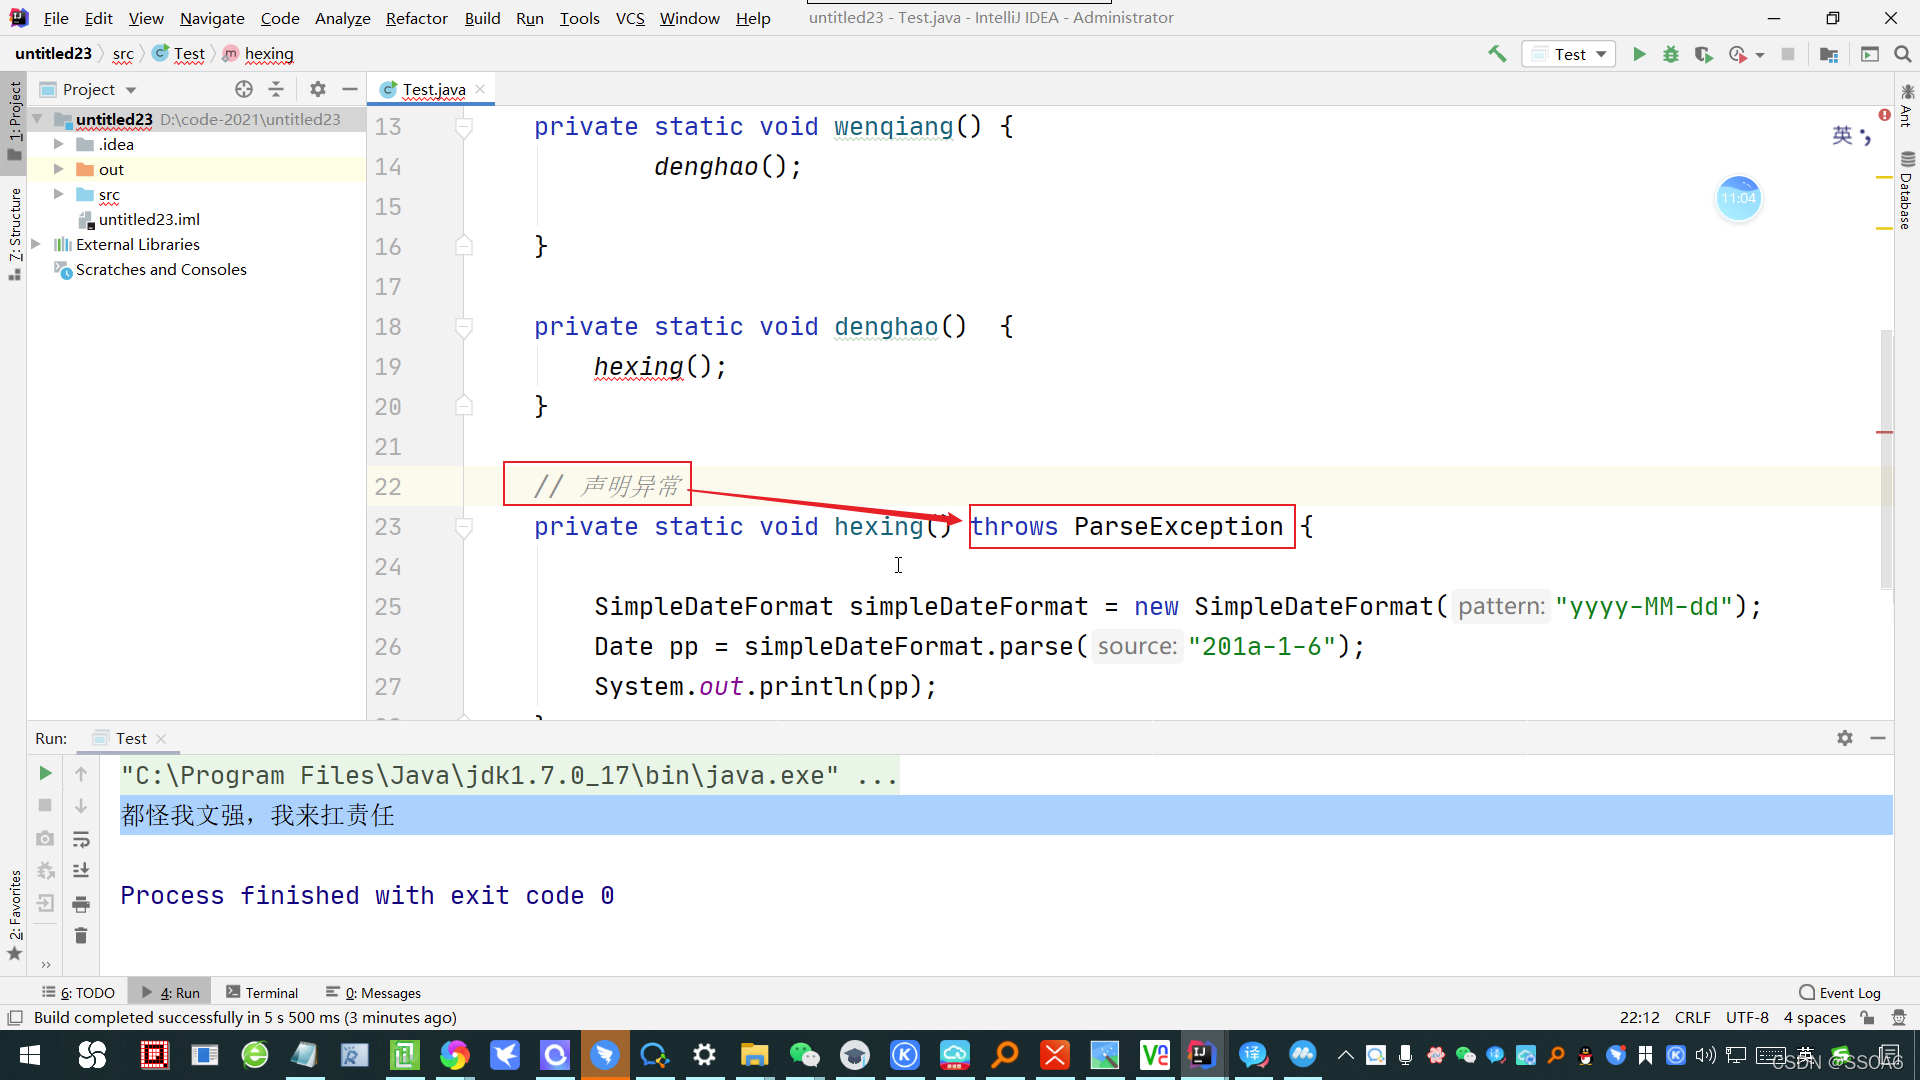Open WeChat from the taskbar
Screen dimensions: 1920x1080
(x=804, y=1055)
